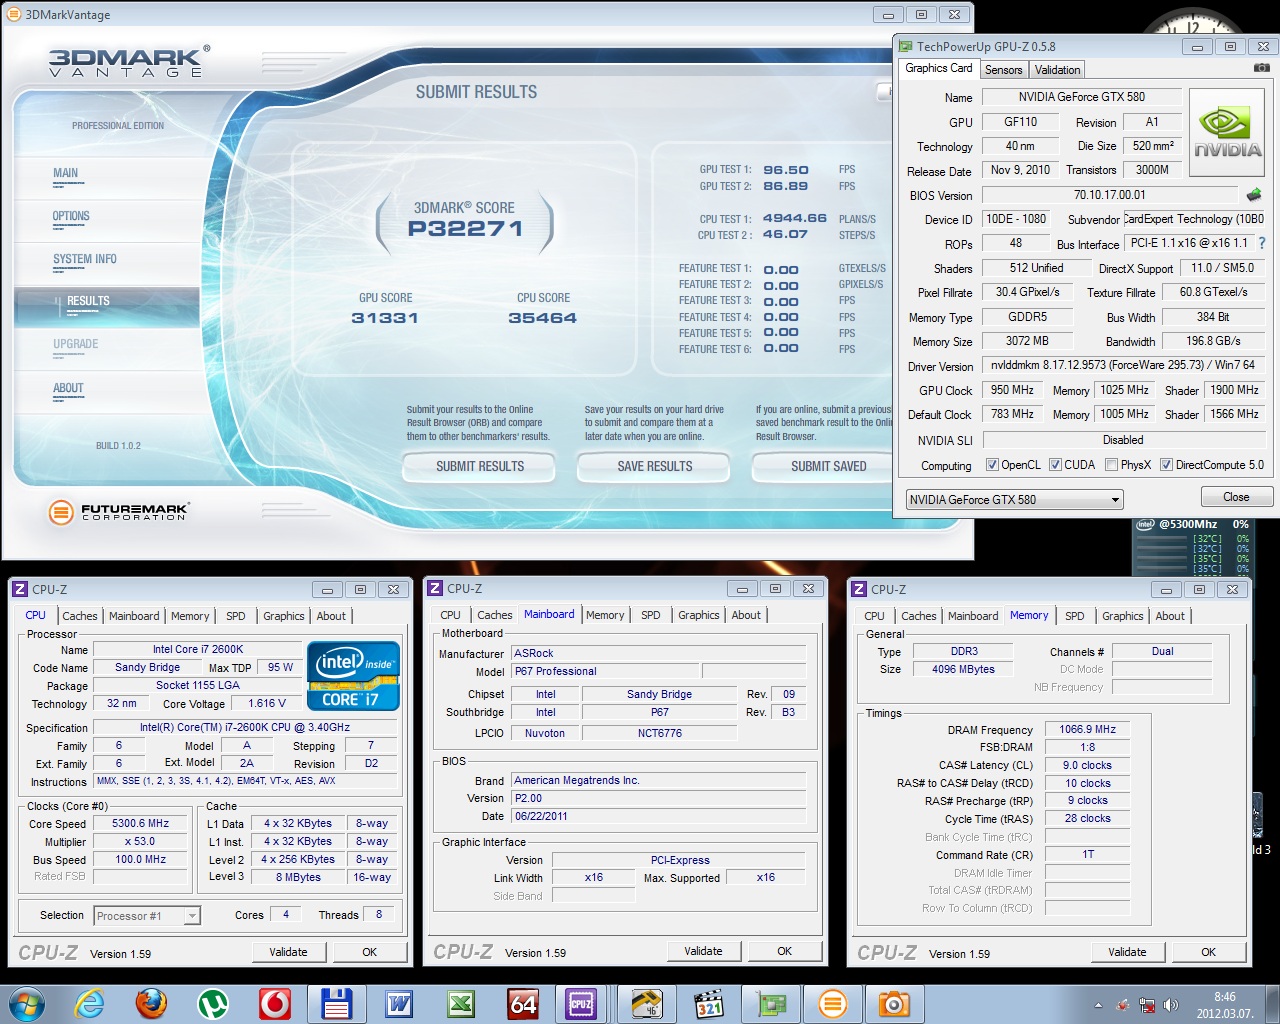The width and height of the screenshot is (1280, 1024).
Task: Click the Core Speed value 5300.6 MHz
Action: 140,824
